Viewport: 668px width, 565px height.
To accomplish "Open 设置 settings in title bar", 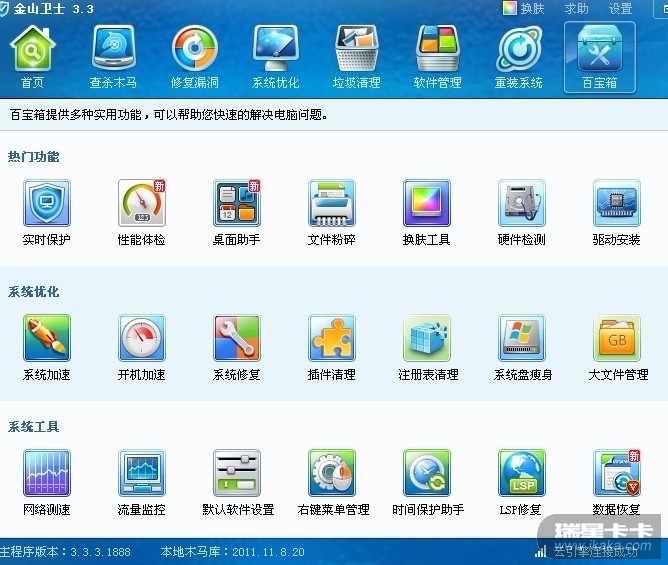I will tap(620, 9).
